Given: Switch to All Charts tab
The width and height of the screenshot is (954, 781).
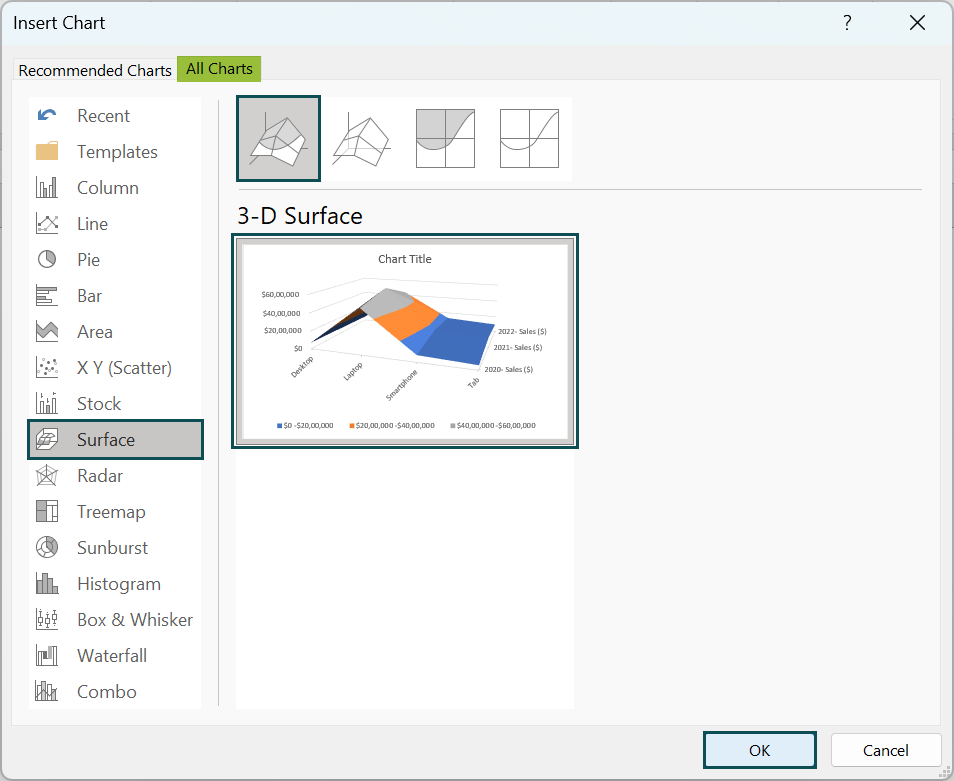Looking at the screenshot, I should click(219, 69).
